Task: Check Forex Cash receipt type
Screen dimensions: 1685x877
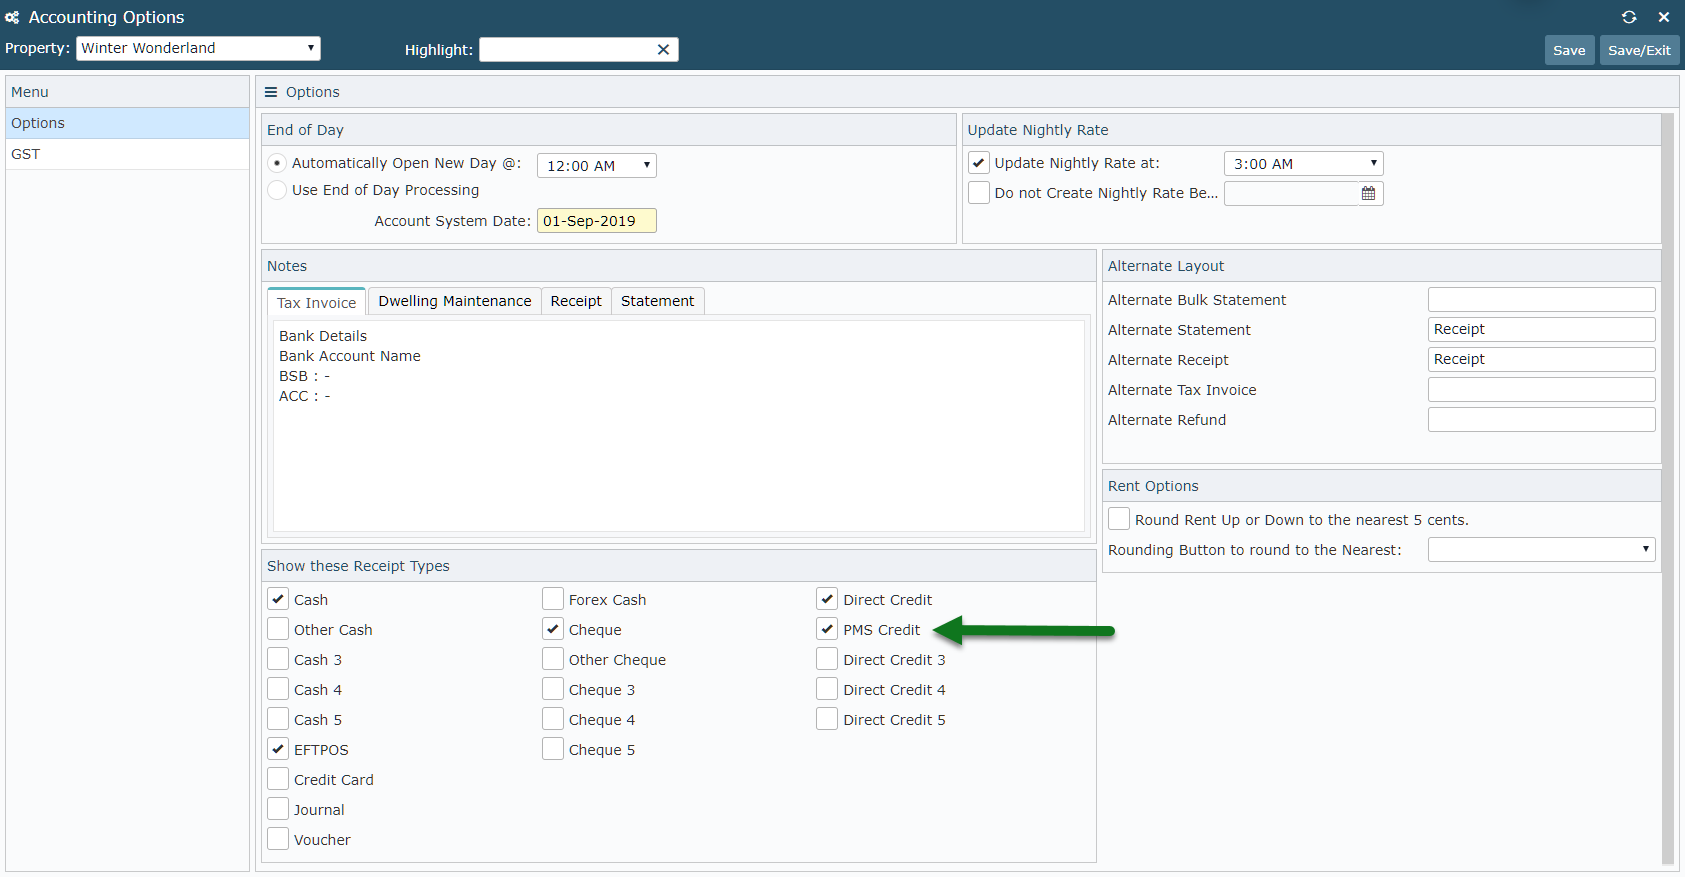Action: pyautogui.click(x=553, y=600)
